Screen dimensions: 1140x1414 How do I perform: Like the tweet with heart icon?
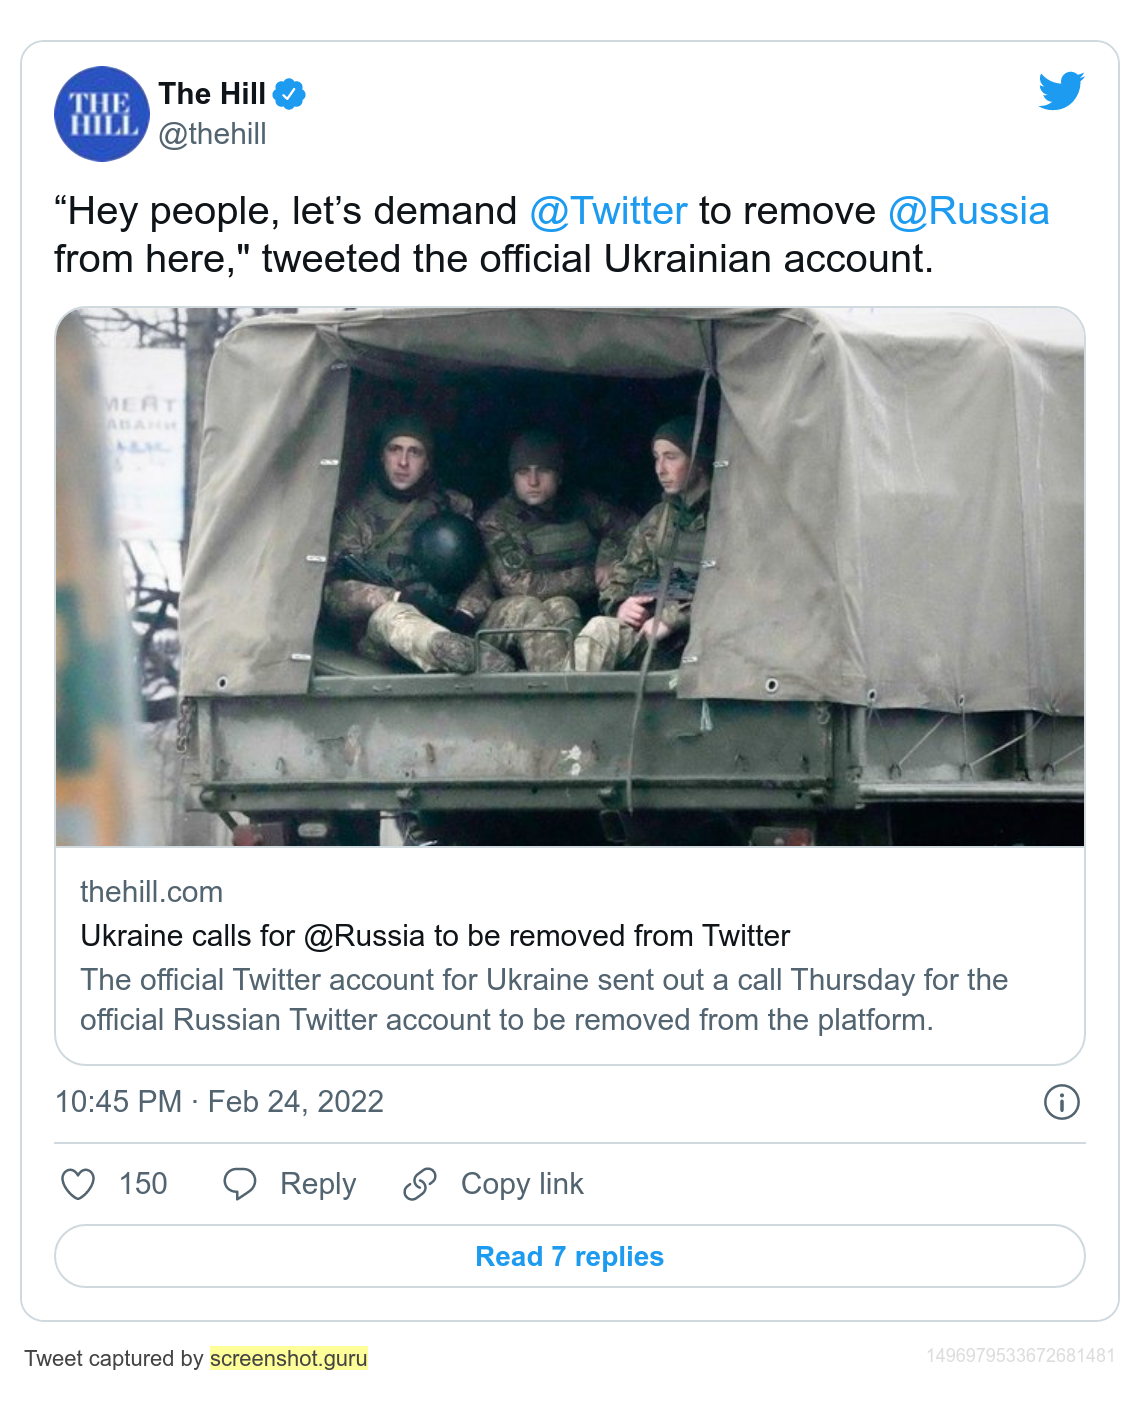click(78, 1184)
